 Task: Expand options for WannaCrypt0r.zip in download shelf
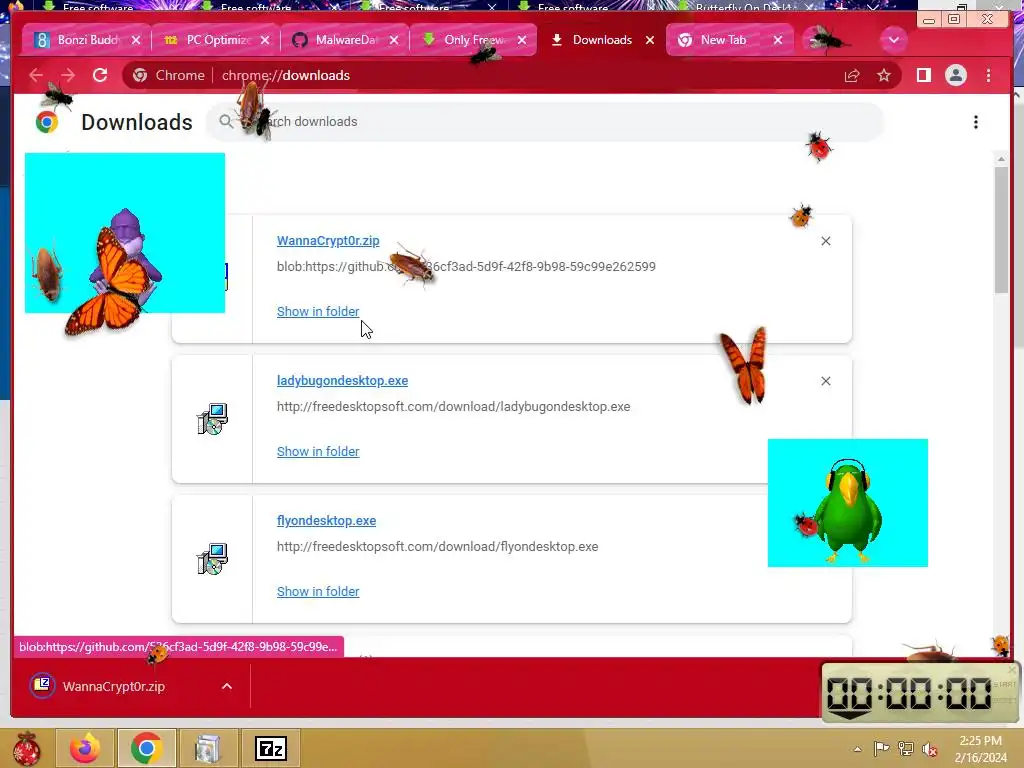click(x=227, y=686)
